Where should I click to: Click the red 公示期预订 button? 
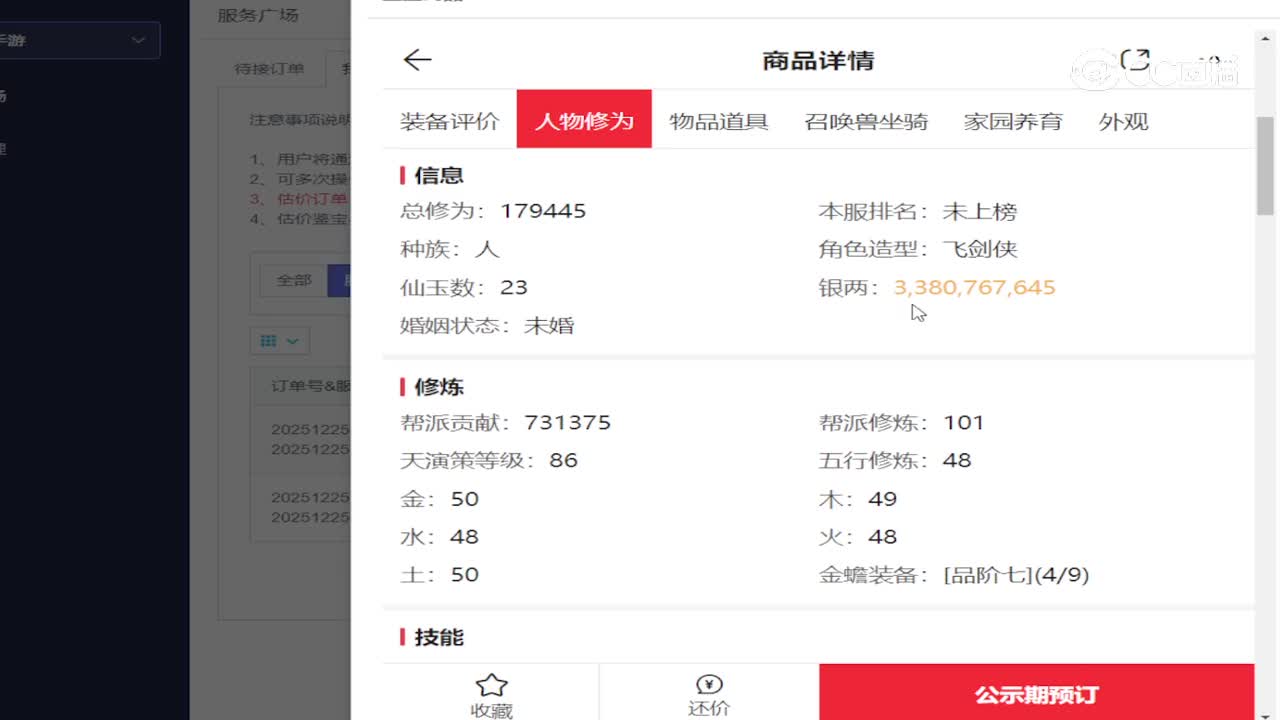[1037, 692]
